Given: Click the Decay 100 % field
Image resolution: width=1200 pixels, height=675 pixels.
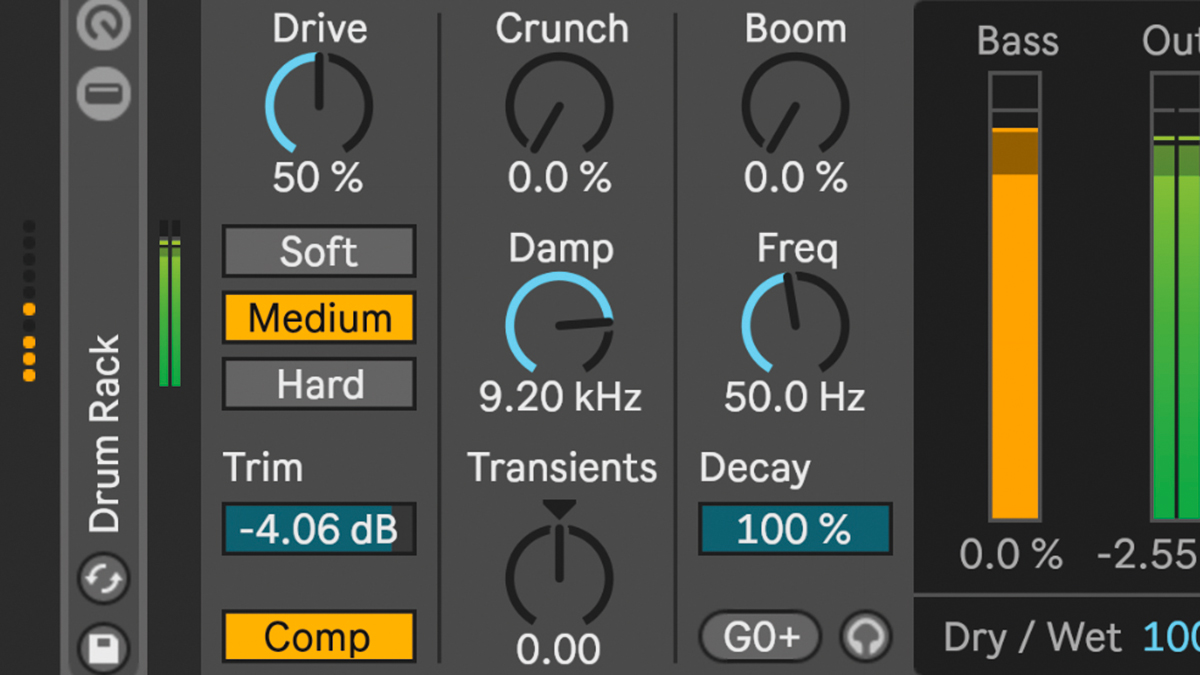Looking at the screenshot, I should point(795,529).
